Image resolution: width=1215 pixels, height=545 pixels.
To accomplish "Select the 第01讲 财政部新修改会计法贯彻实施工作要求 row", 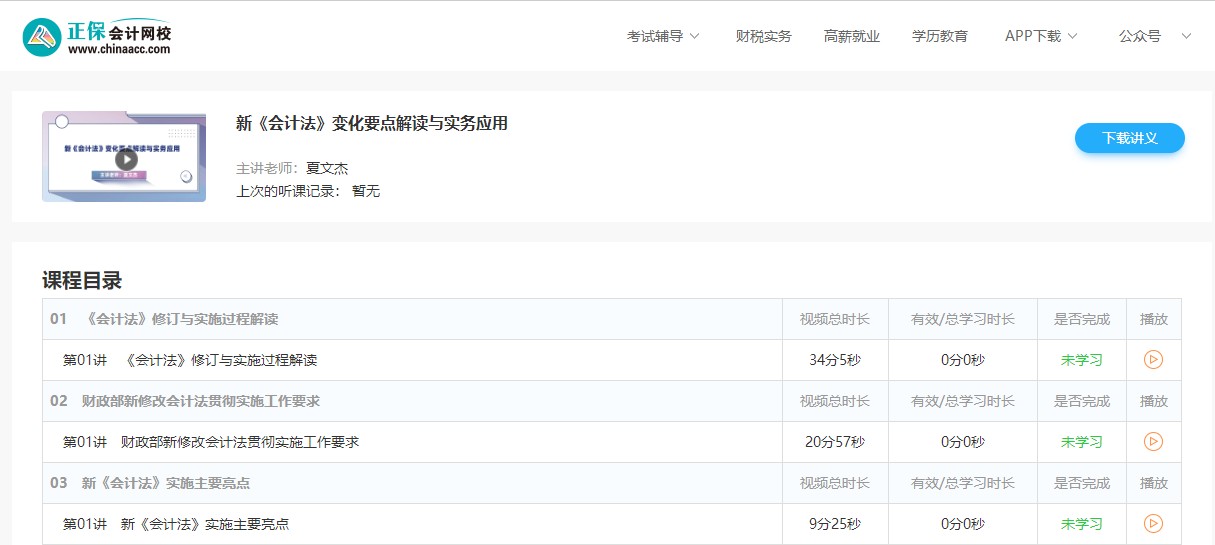I will click(x=210, y=442).
